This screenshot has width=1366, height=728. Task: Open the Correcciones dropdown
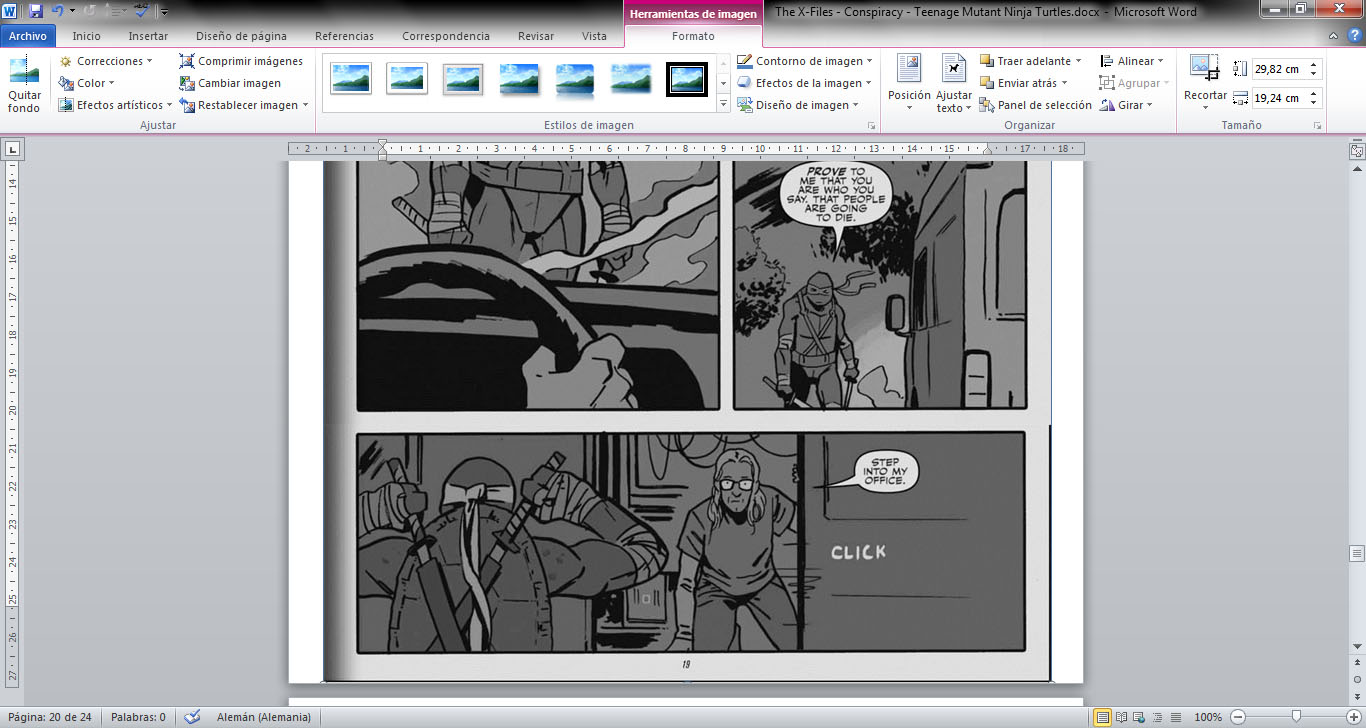coord(105,61)
